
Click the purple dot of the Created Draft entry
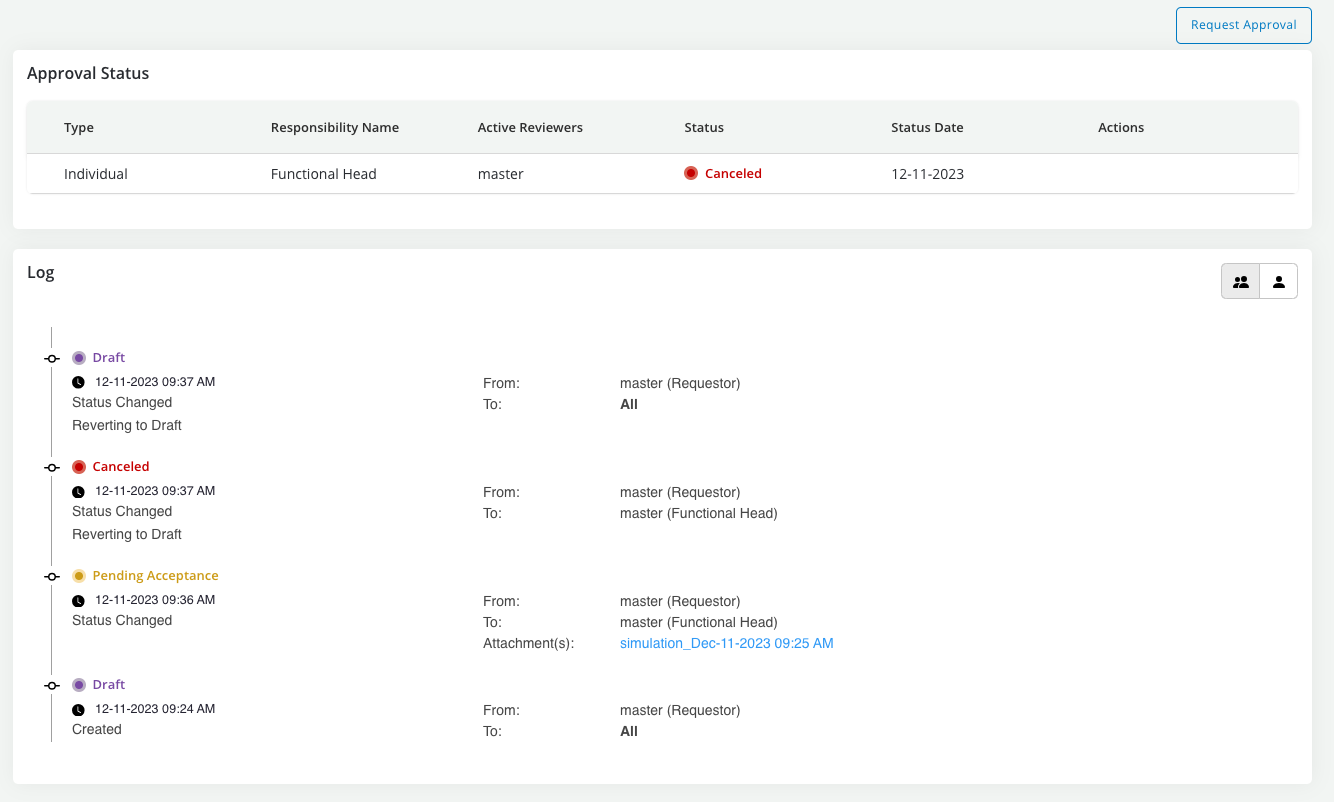point(79,685)
